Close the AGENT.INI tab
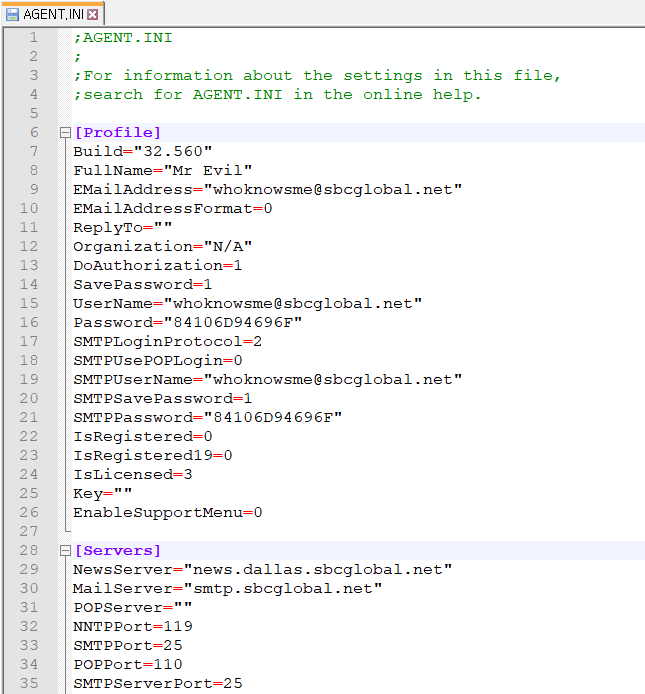This screenshot has width=645, height=694. point(93,15)
